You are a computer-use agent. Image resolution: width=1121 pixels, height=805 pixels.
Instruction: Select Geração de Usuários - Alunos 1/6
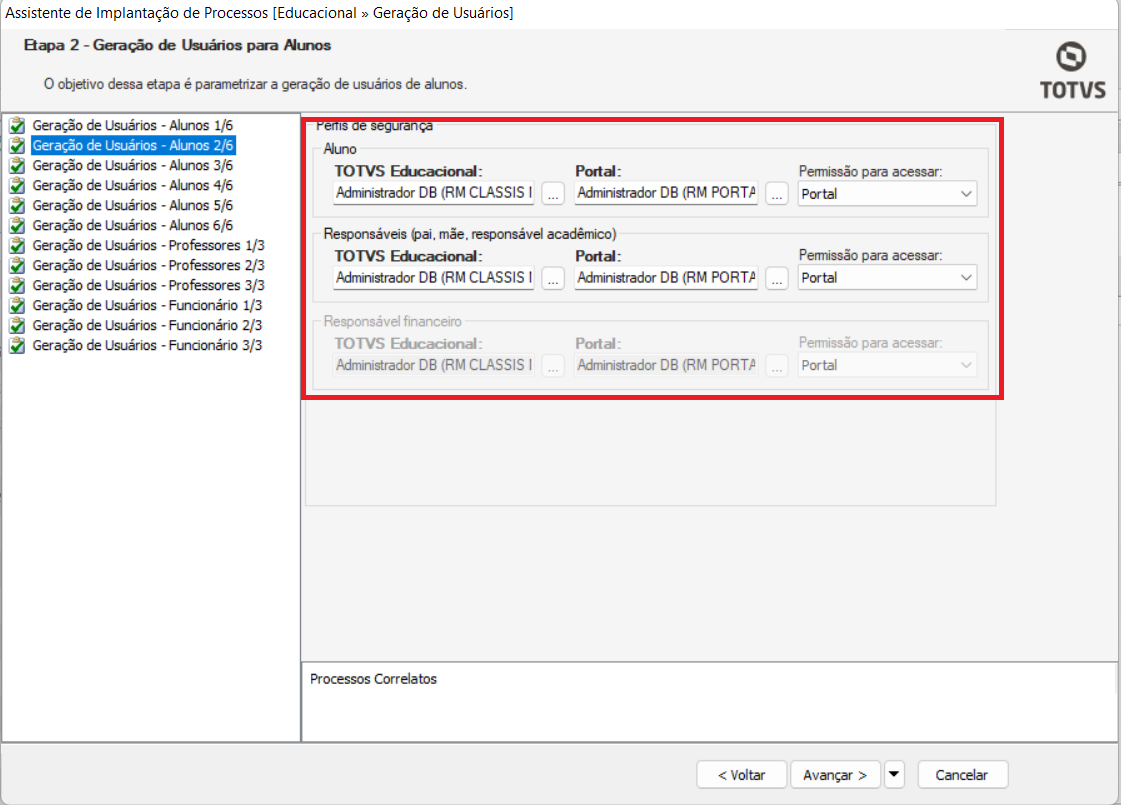133,125
